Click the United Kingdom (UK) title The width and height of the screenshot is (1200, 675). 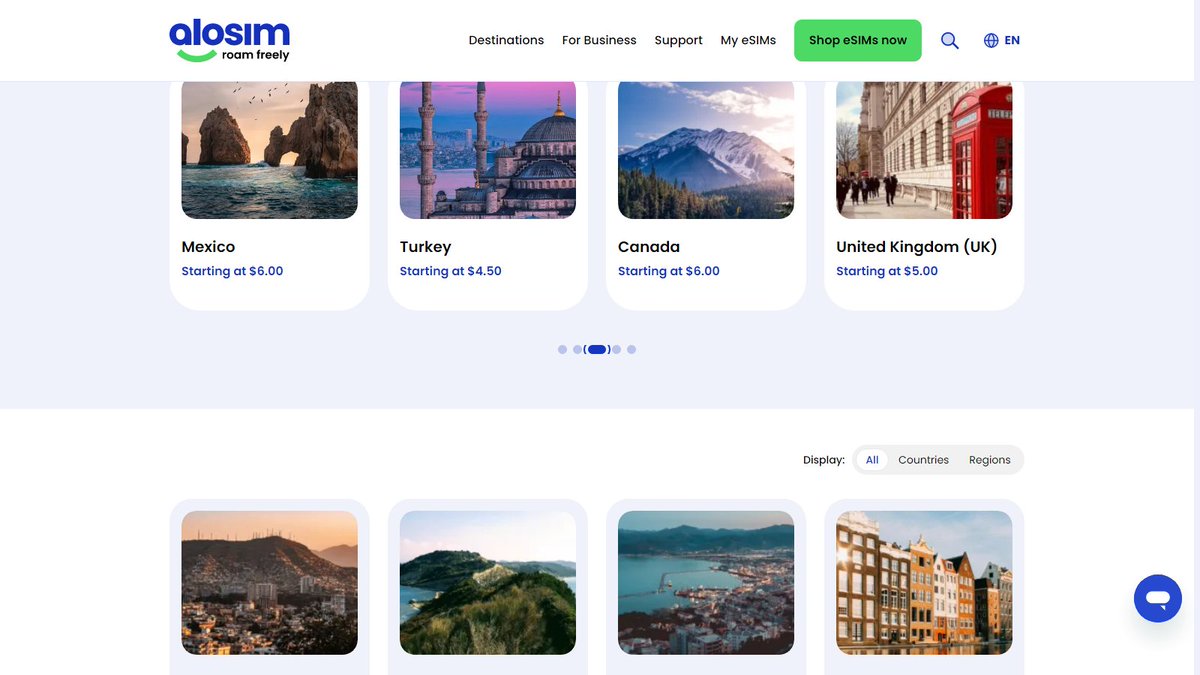(917, 247)
